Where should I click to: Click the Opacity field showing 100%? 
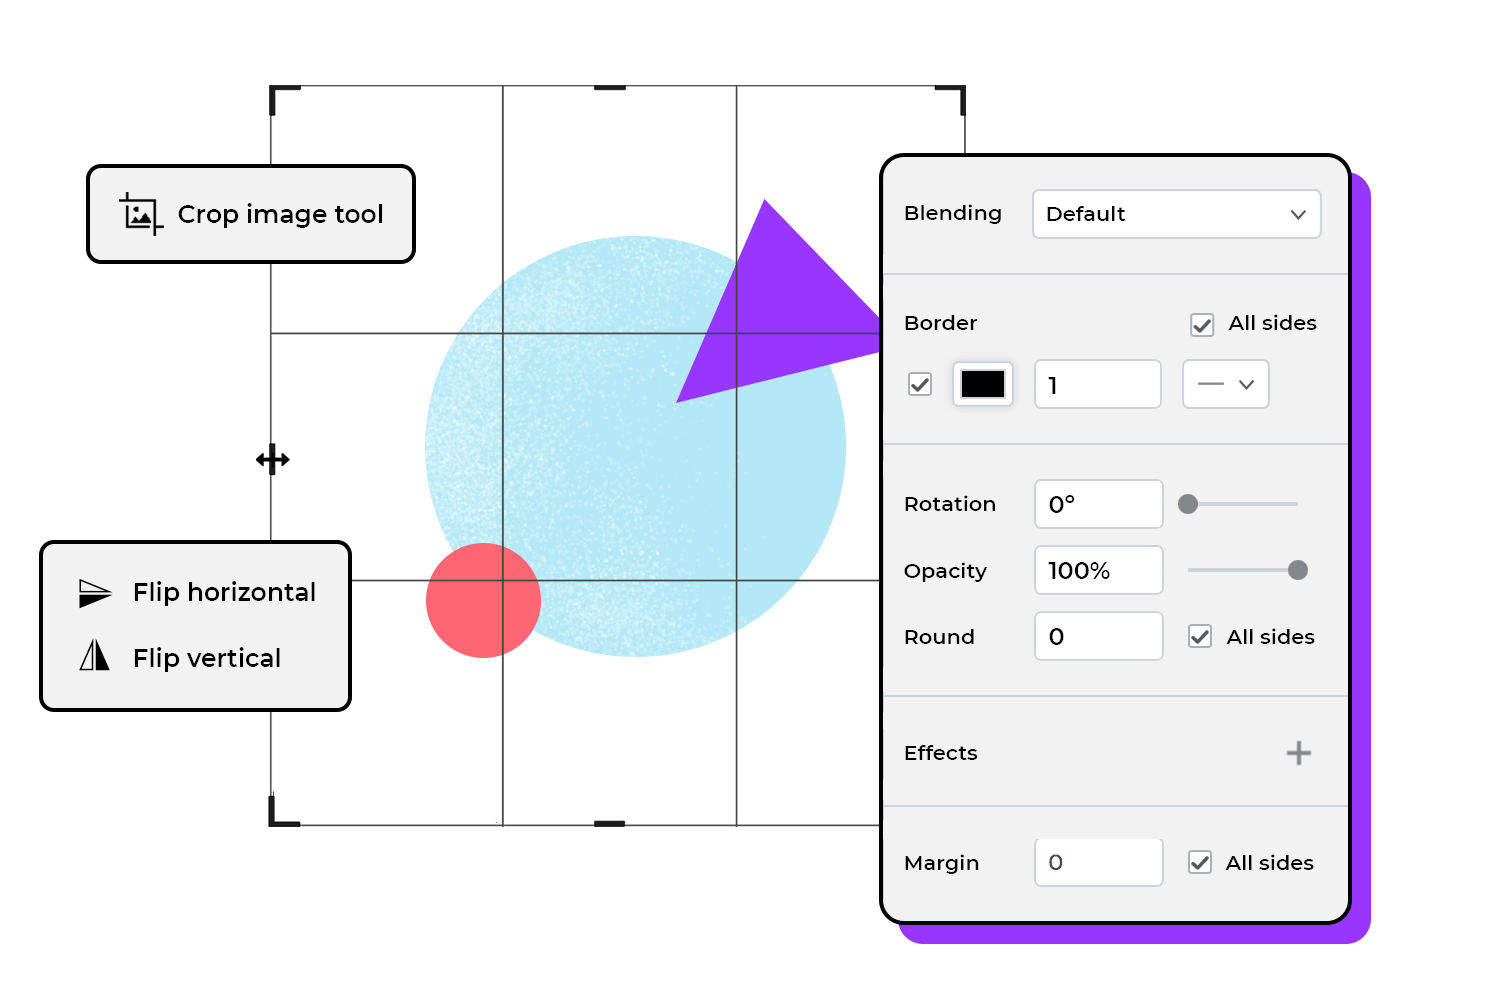coord(1099,570)
